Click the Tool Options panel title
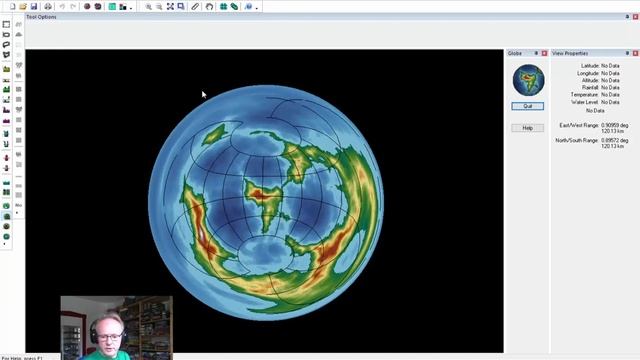The height and width of the screenshot is (360, 640). tap(41, 17)
